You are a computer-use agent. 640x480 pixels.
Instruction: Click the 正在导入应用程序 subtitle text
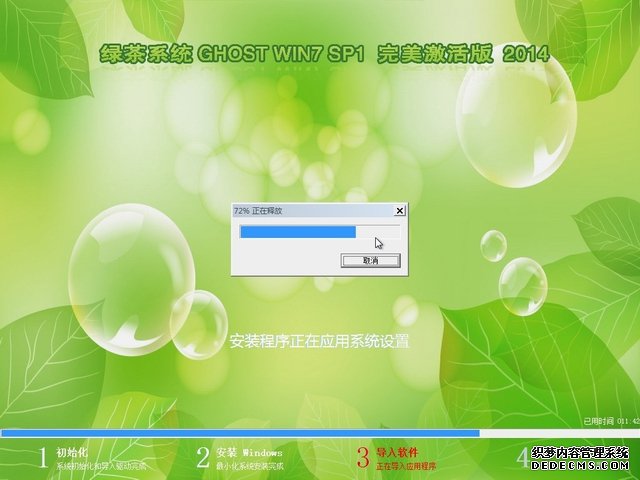pos(406,466)
